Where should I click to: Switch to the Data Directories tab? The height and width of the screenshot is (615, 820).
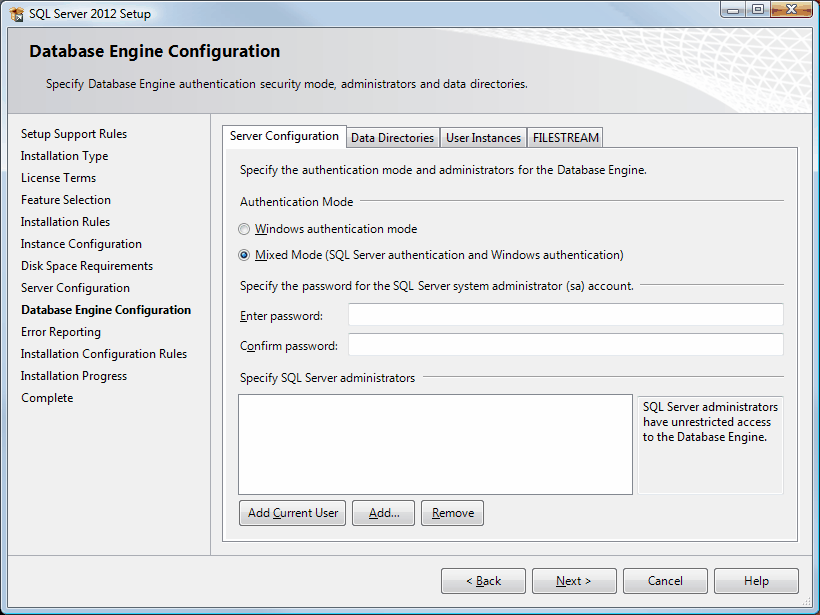[392, 138]
